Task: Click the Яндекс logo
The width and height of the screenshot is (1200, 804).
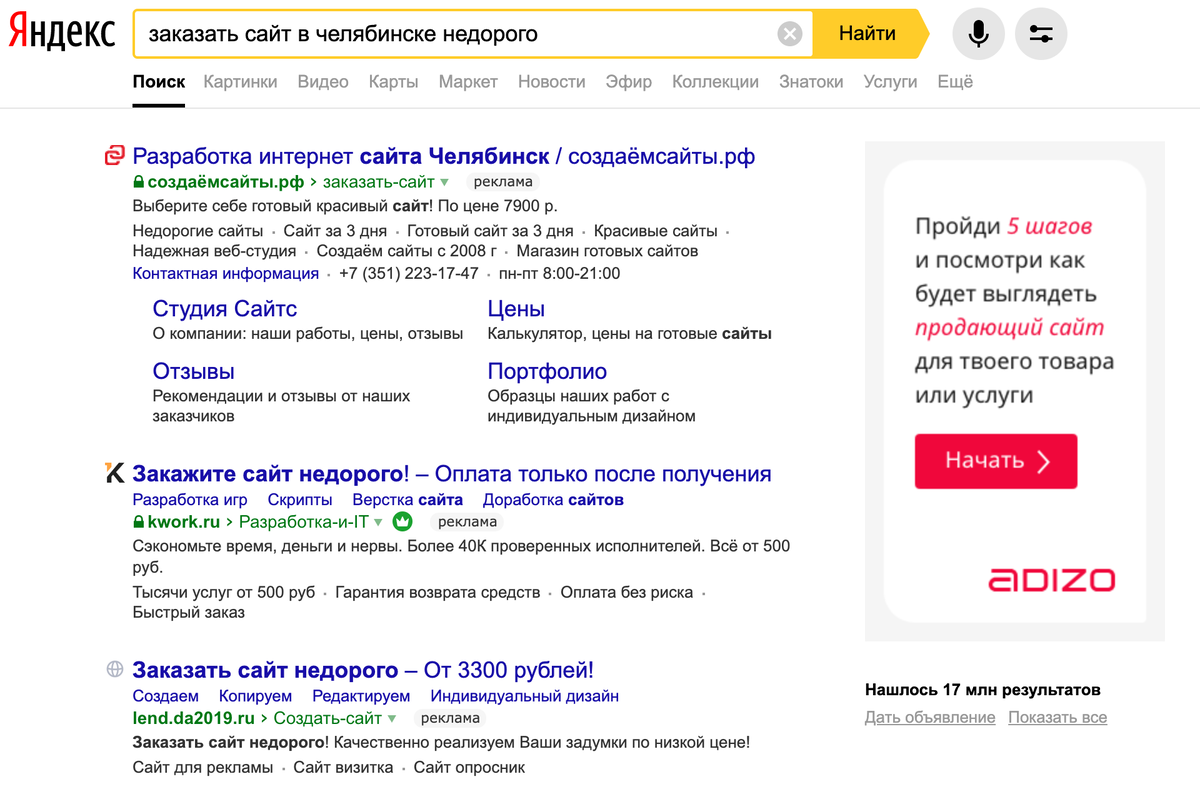Action: tap(62, 34)
